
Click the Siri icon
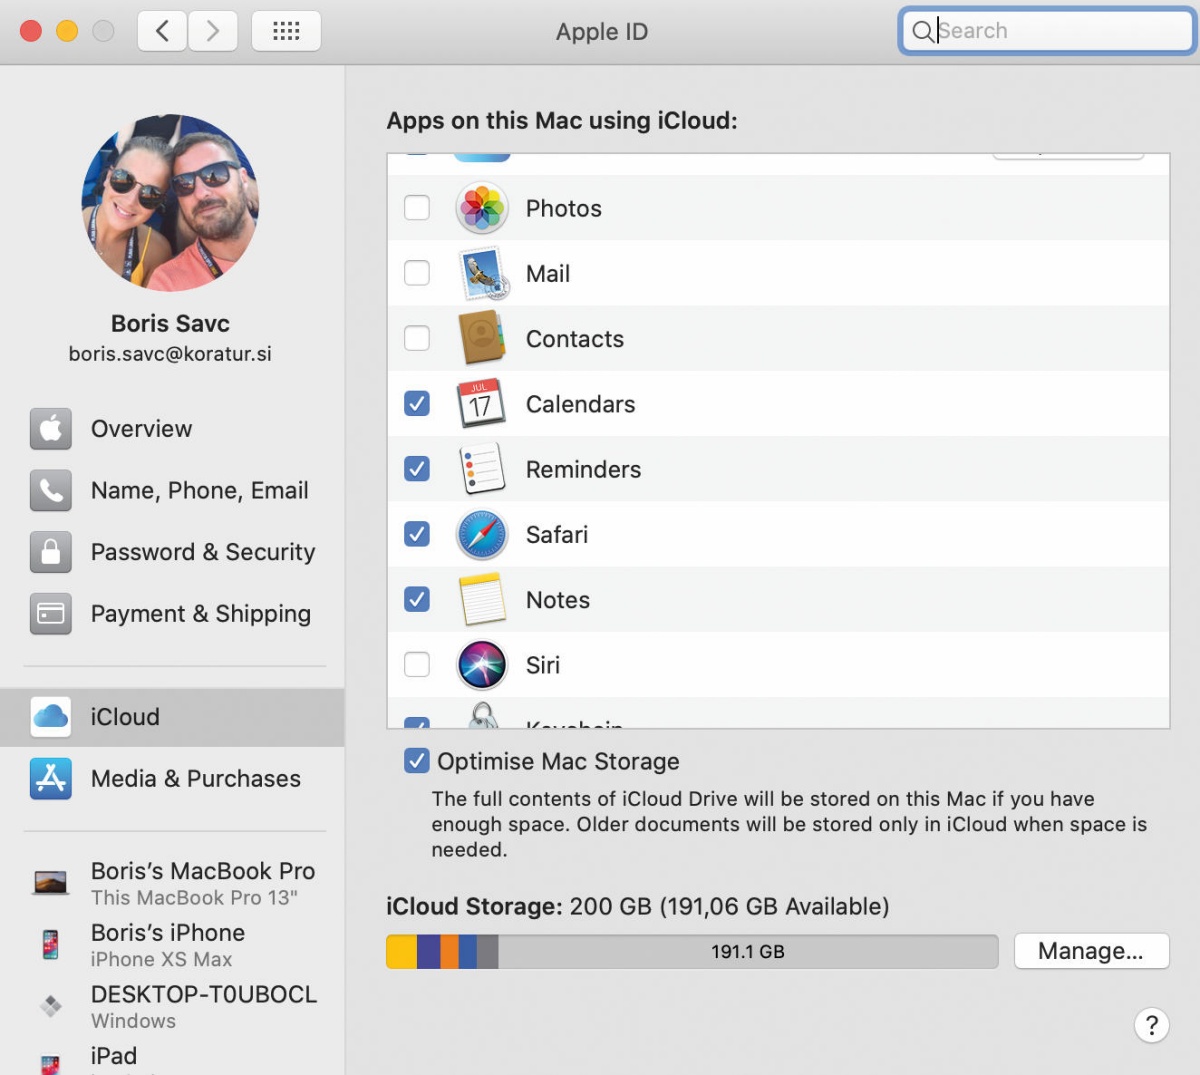pyautogui.click(x=482, y=665)
